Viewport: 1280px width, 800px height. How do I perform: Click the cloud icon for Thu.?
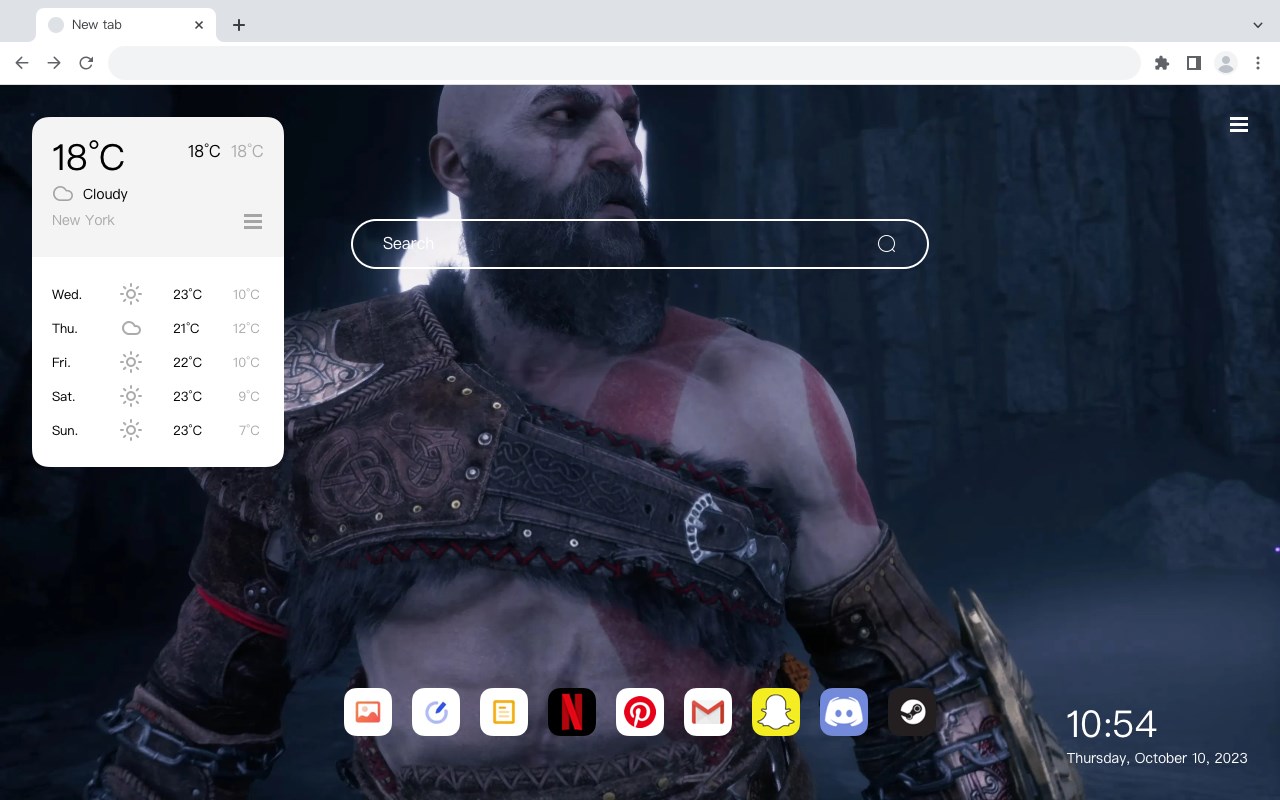coord(131,328)
